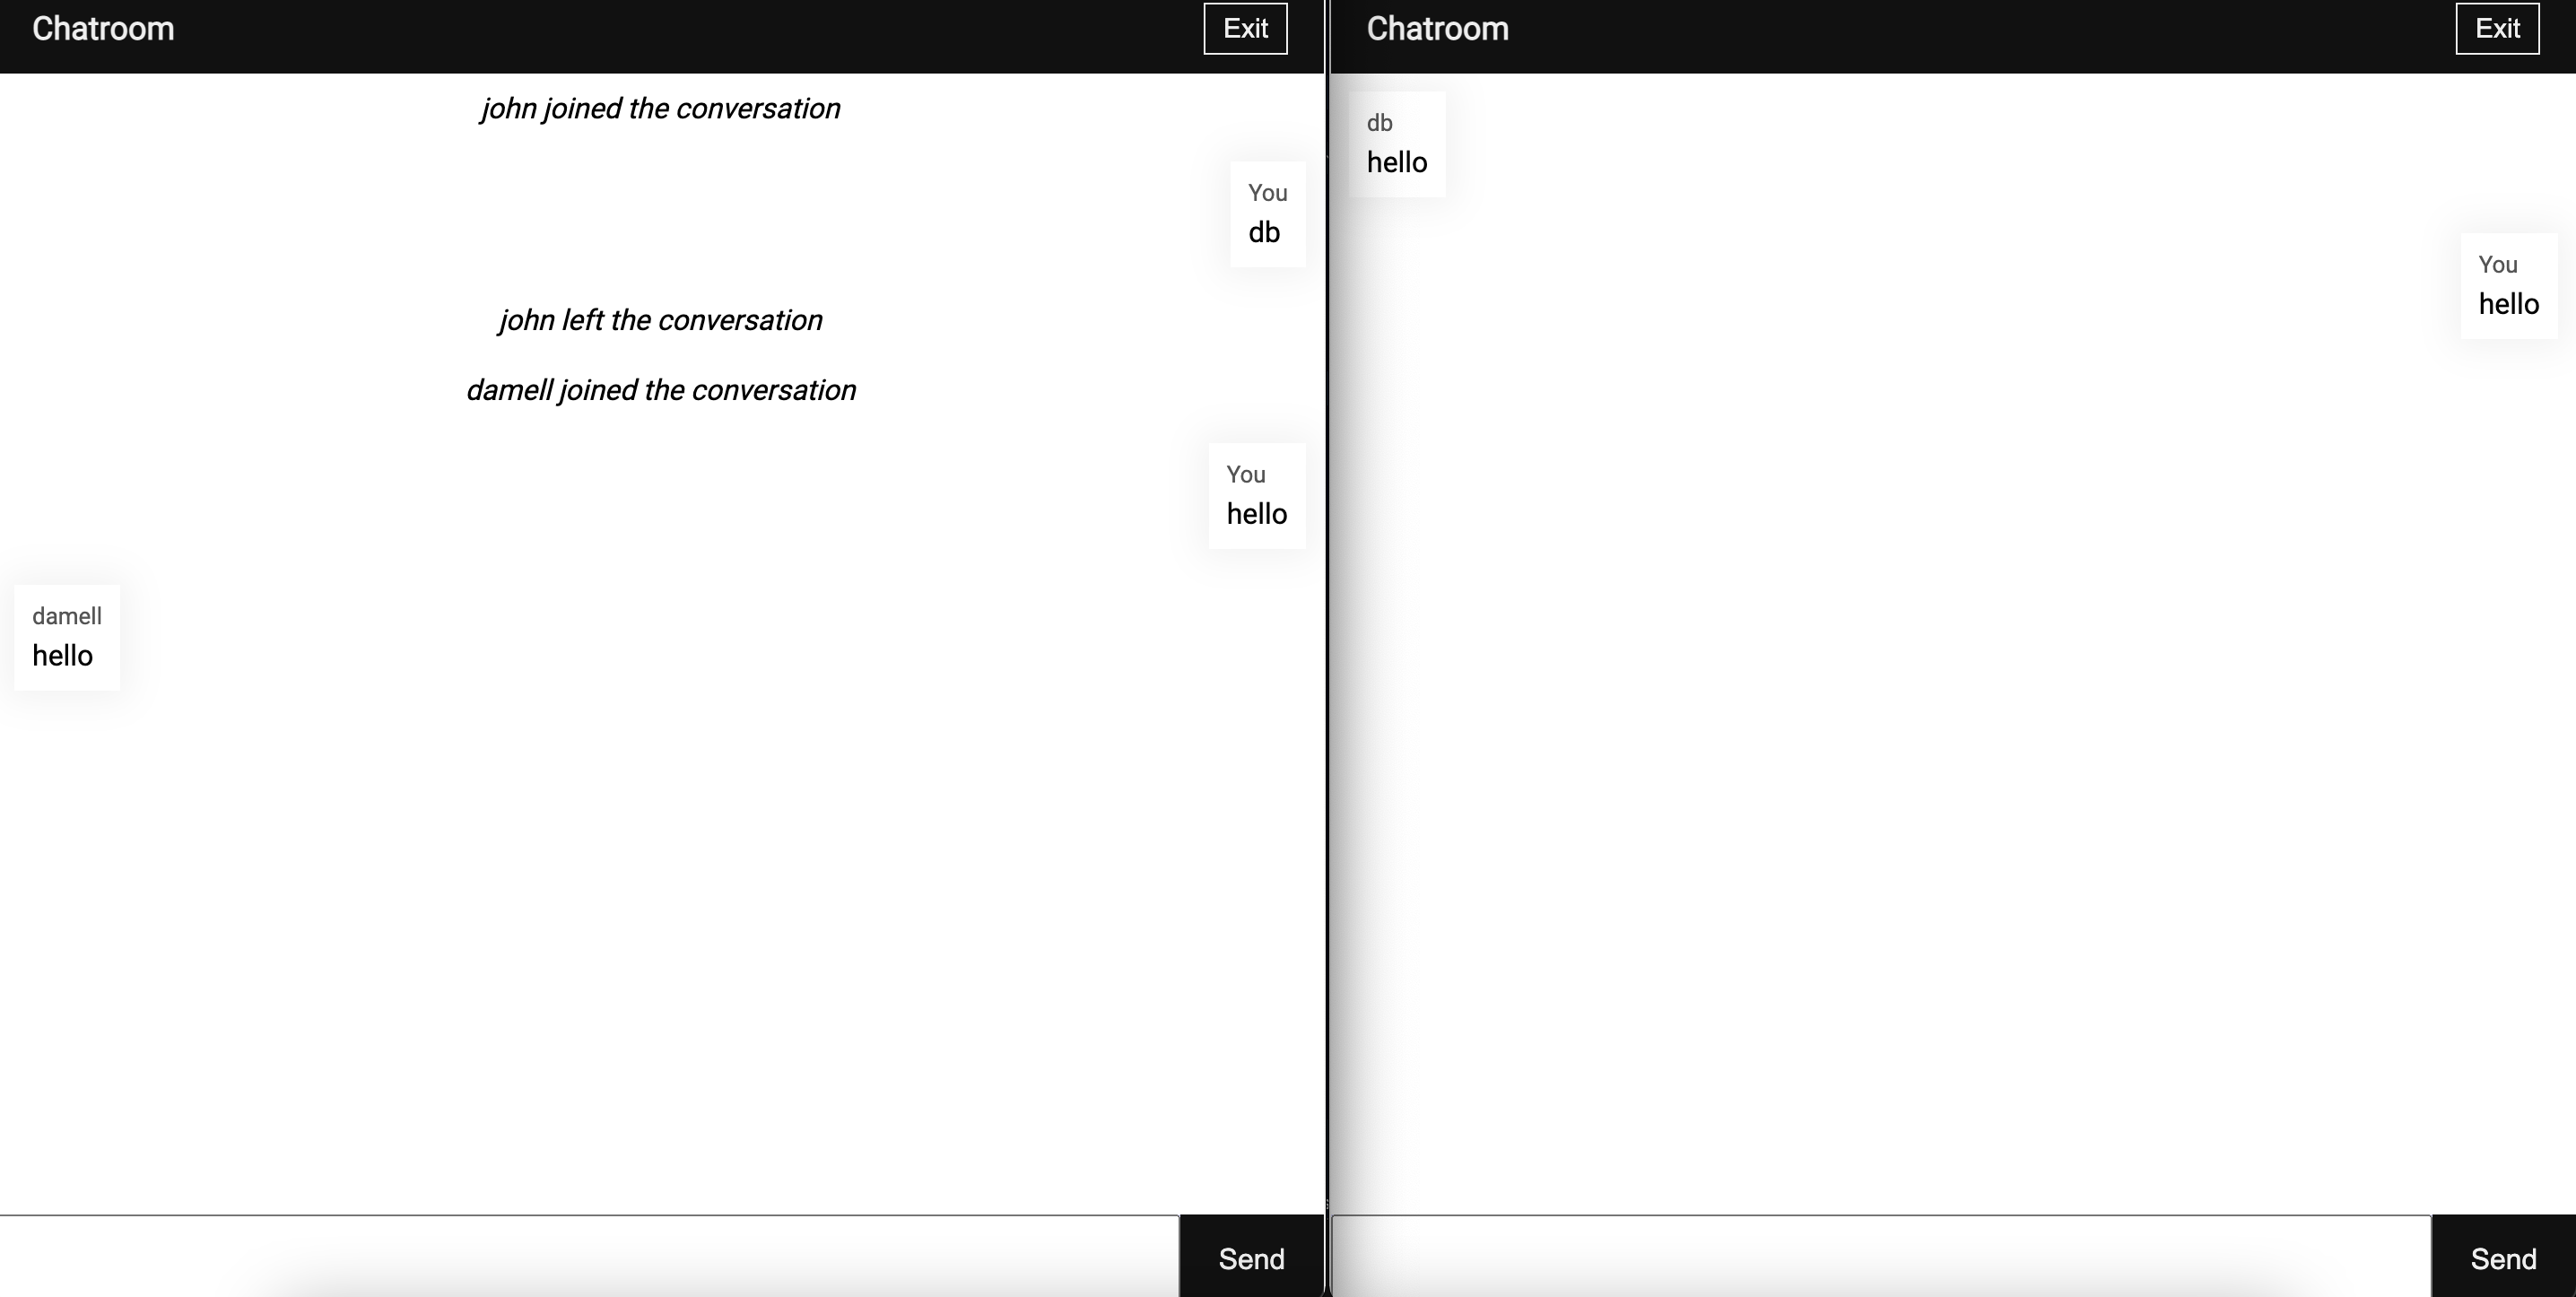Click the right chat message input field
This screenshot has width=2576, height=1297.
point(1880,1257)
